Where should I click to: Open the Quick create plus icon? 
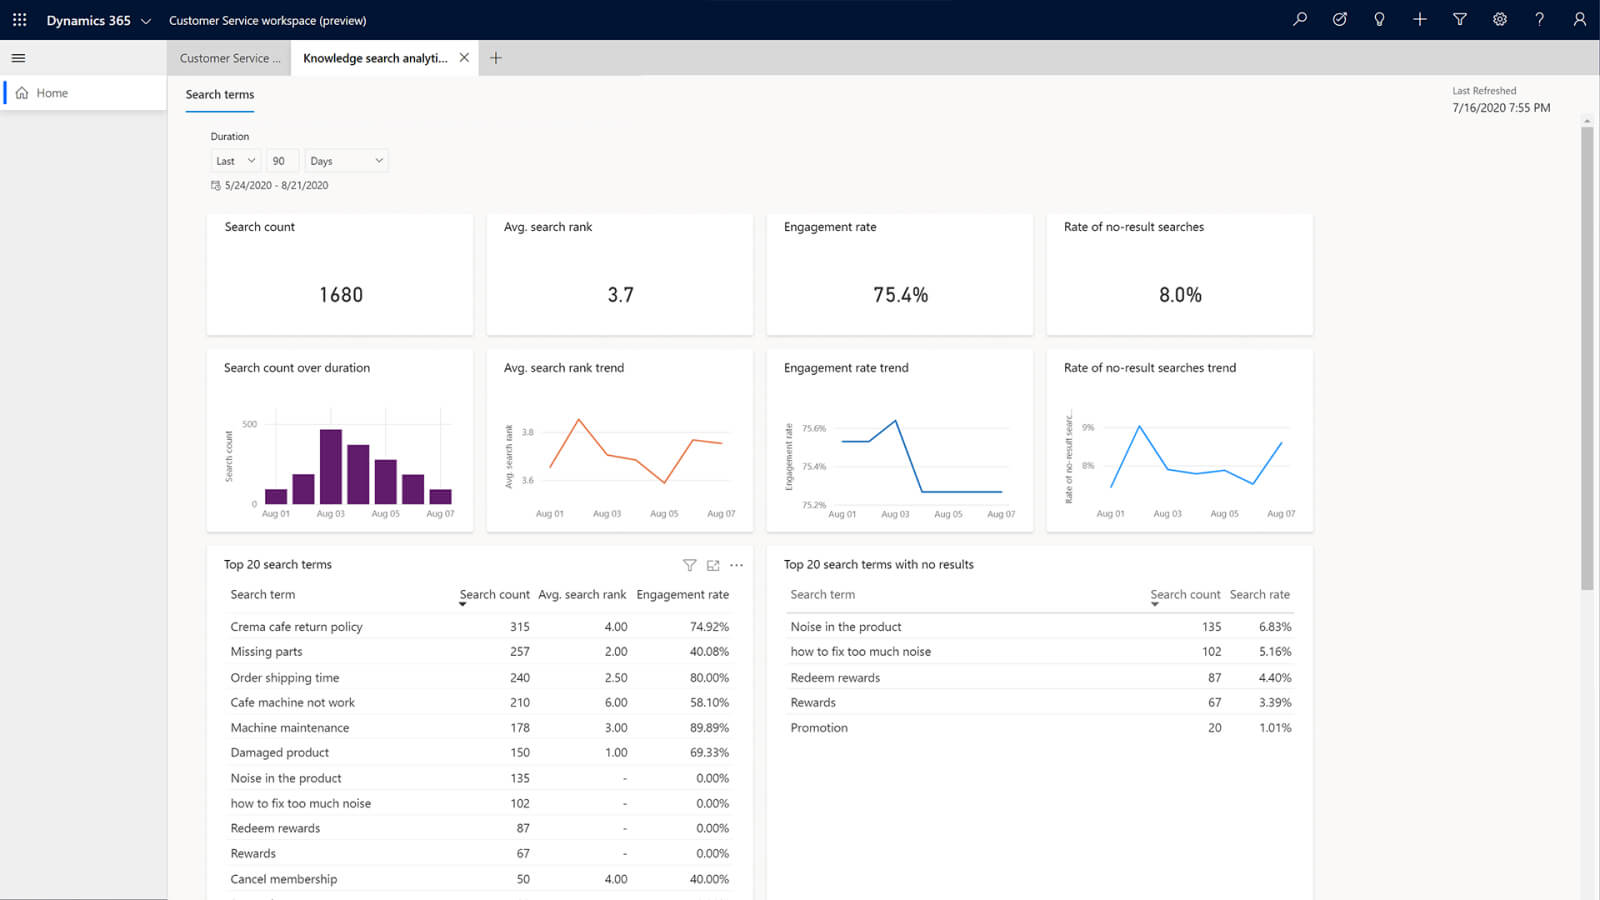(1419, 19)
